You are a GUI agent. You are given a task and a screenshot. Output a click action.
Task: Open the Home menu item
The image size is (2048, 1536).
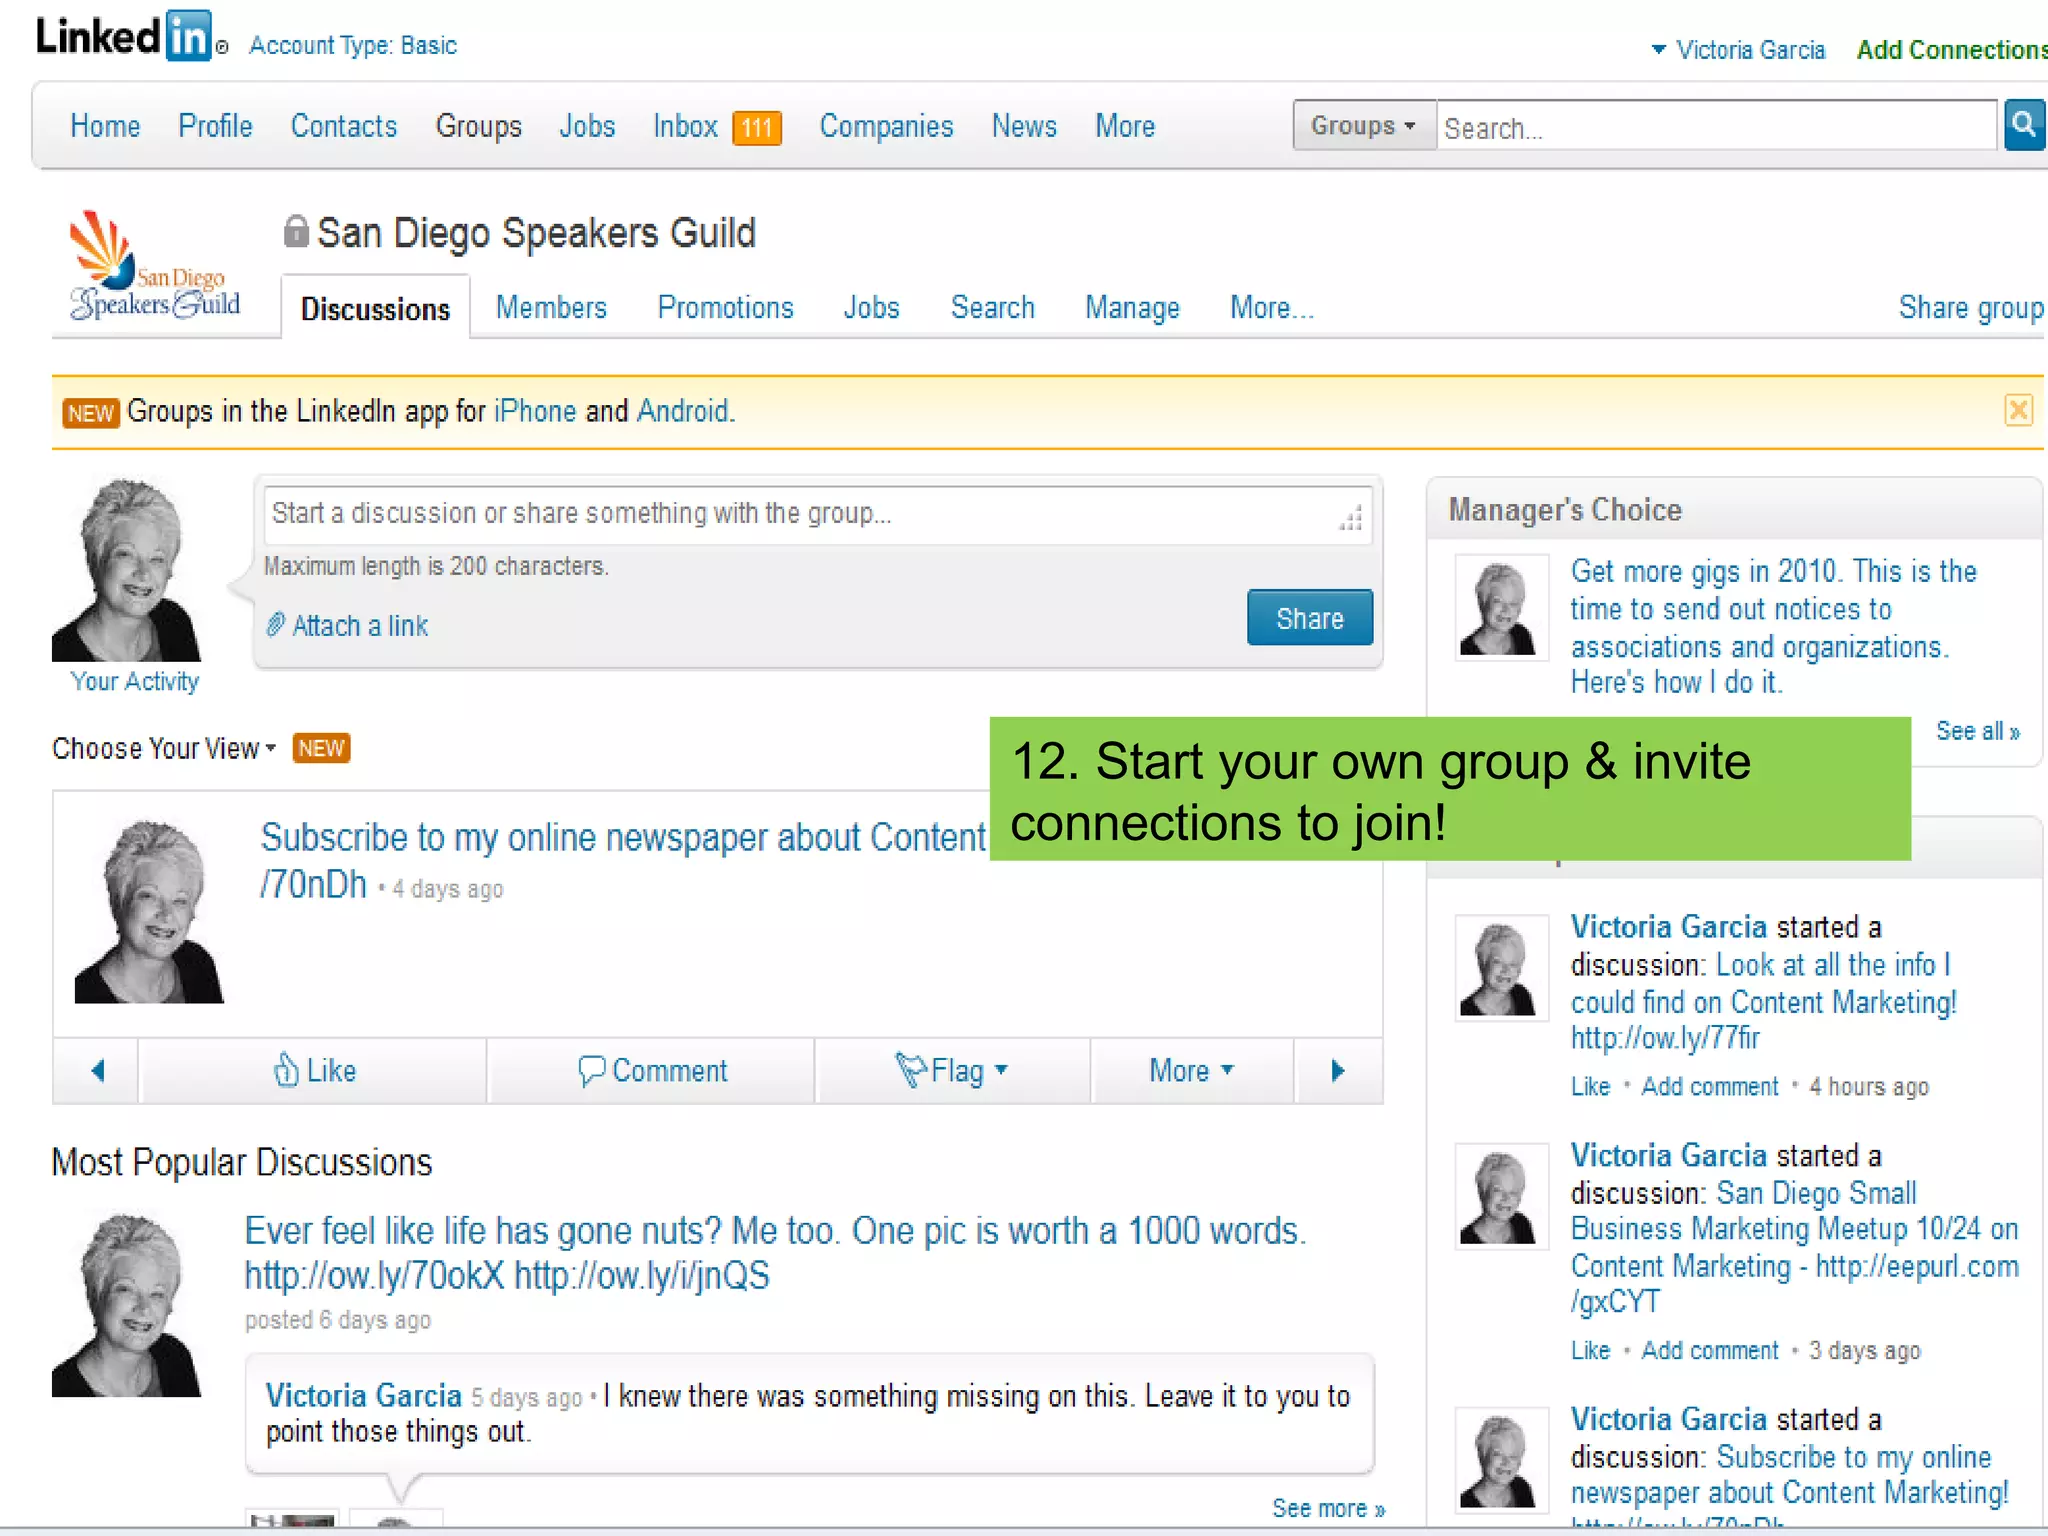(105, 126)
